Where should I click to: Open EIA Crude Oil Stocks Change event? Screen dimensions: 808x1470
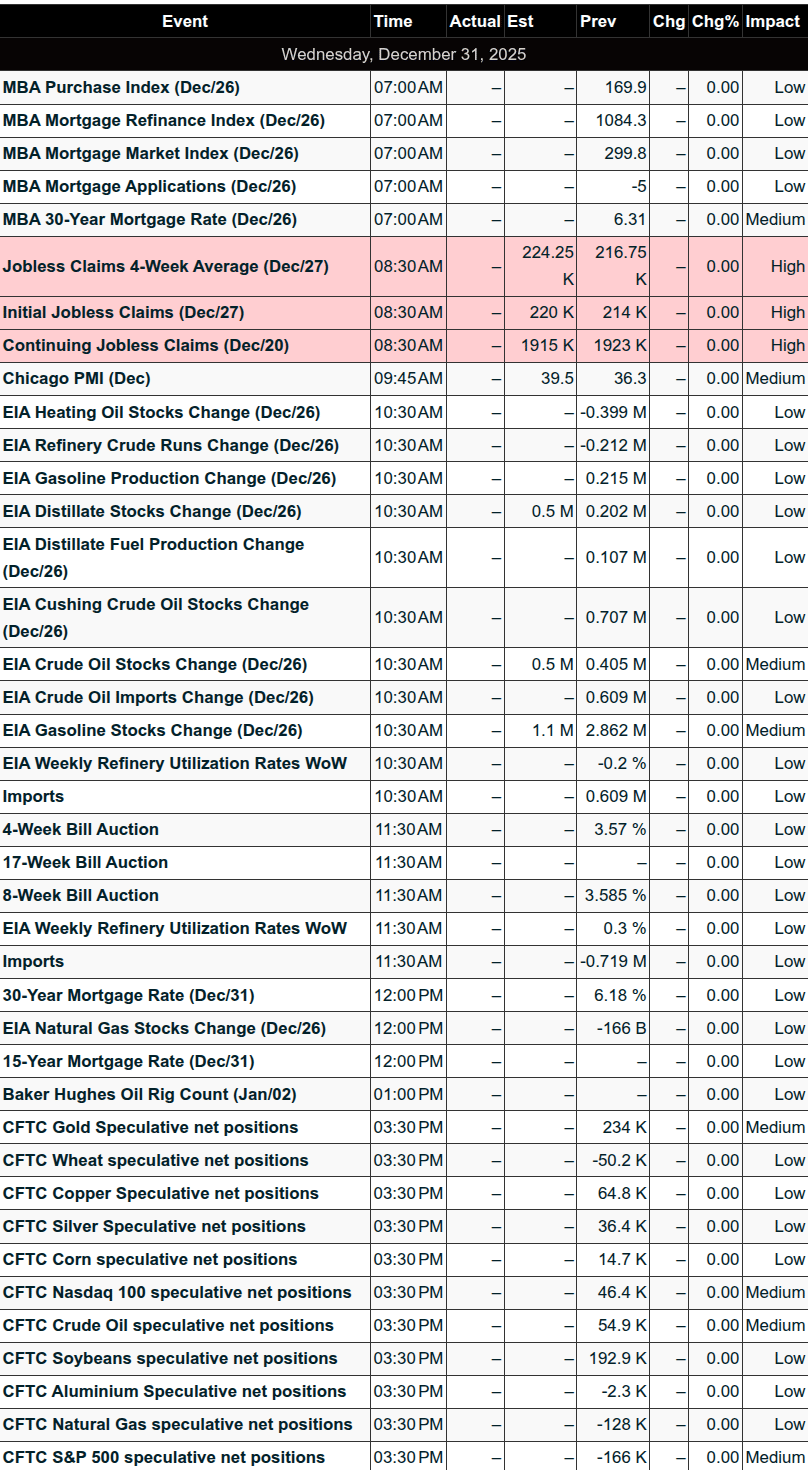tap(155, 664)
